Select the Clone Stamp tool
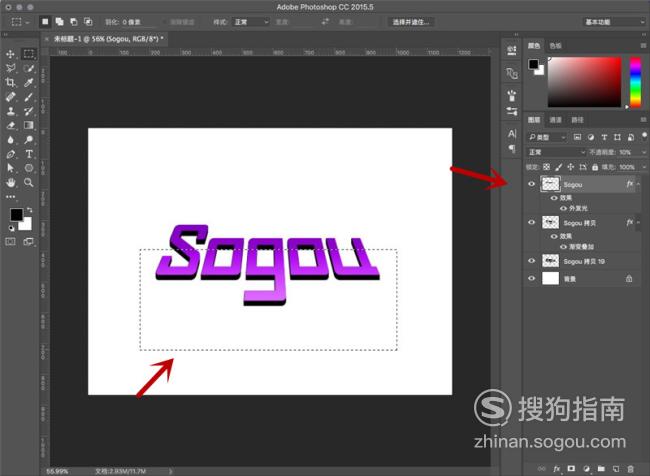The width and height of the screenshot is (650, 476). [x=10, y=111]
